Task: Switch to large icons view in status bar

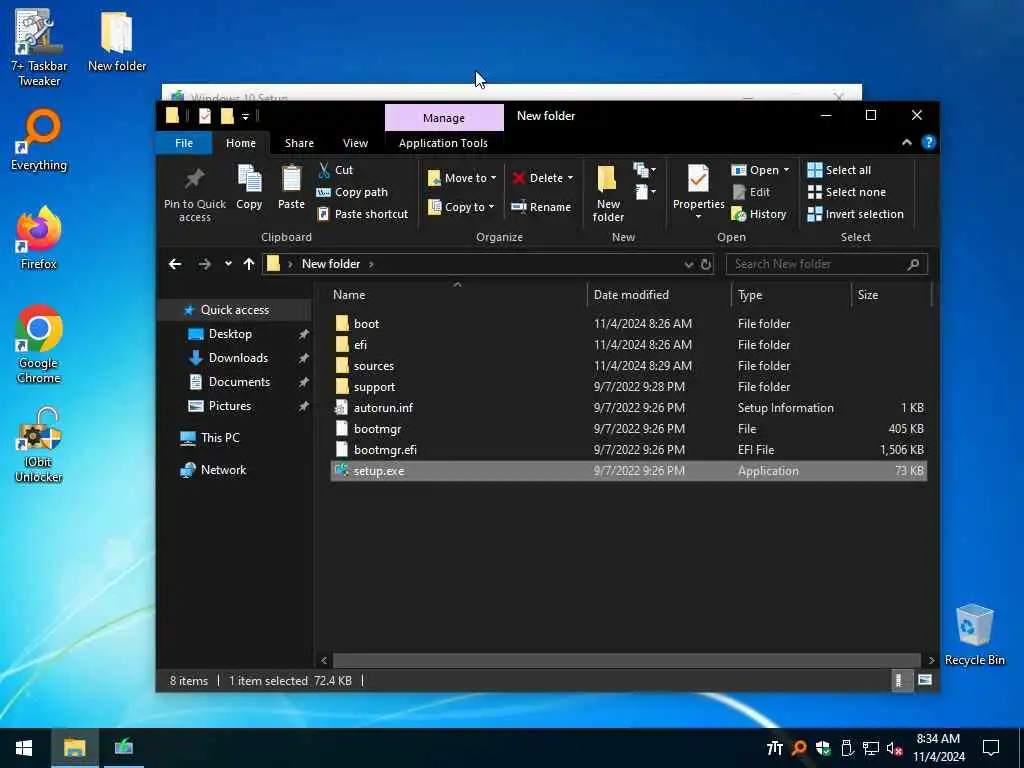Action: click(925, 680)
